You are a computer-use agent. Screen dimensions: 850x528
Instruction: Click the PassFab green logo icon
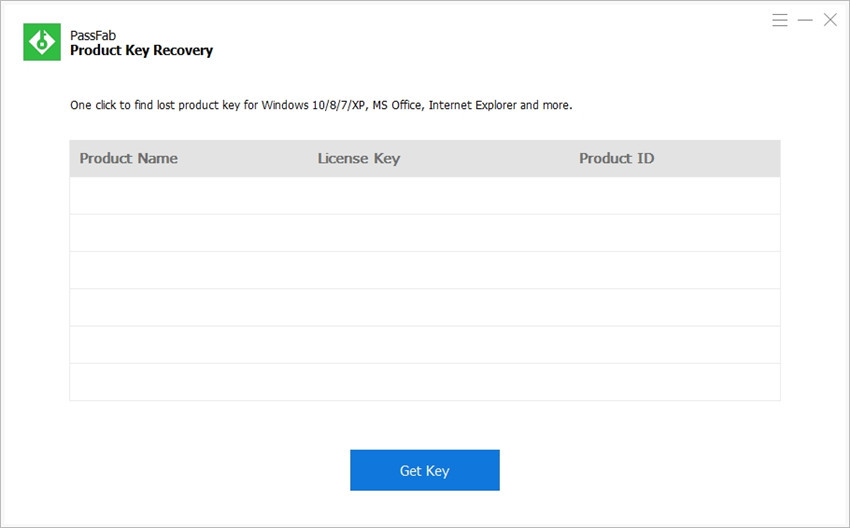42,42
